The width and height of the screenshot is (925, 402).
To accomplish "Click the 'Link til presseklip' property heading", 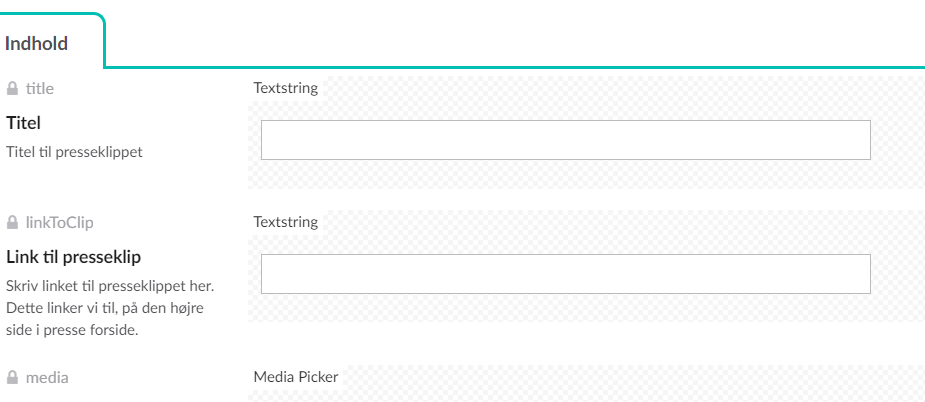I will [x=74, y=257].
